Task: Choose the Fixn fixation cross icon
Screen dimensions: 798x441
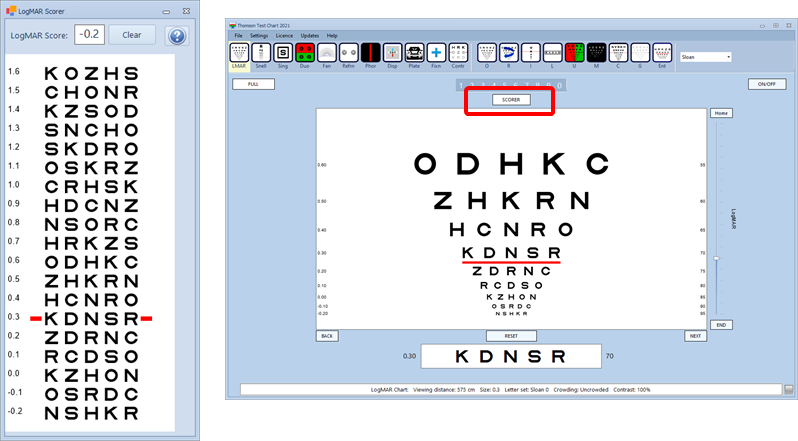Action: pos(436,54)
